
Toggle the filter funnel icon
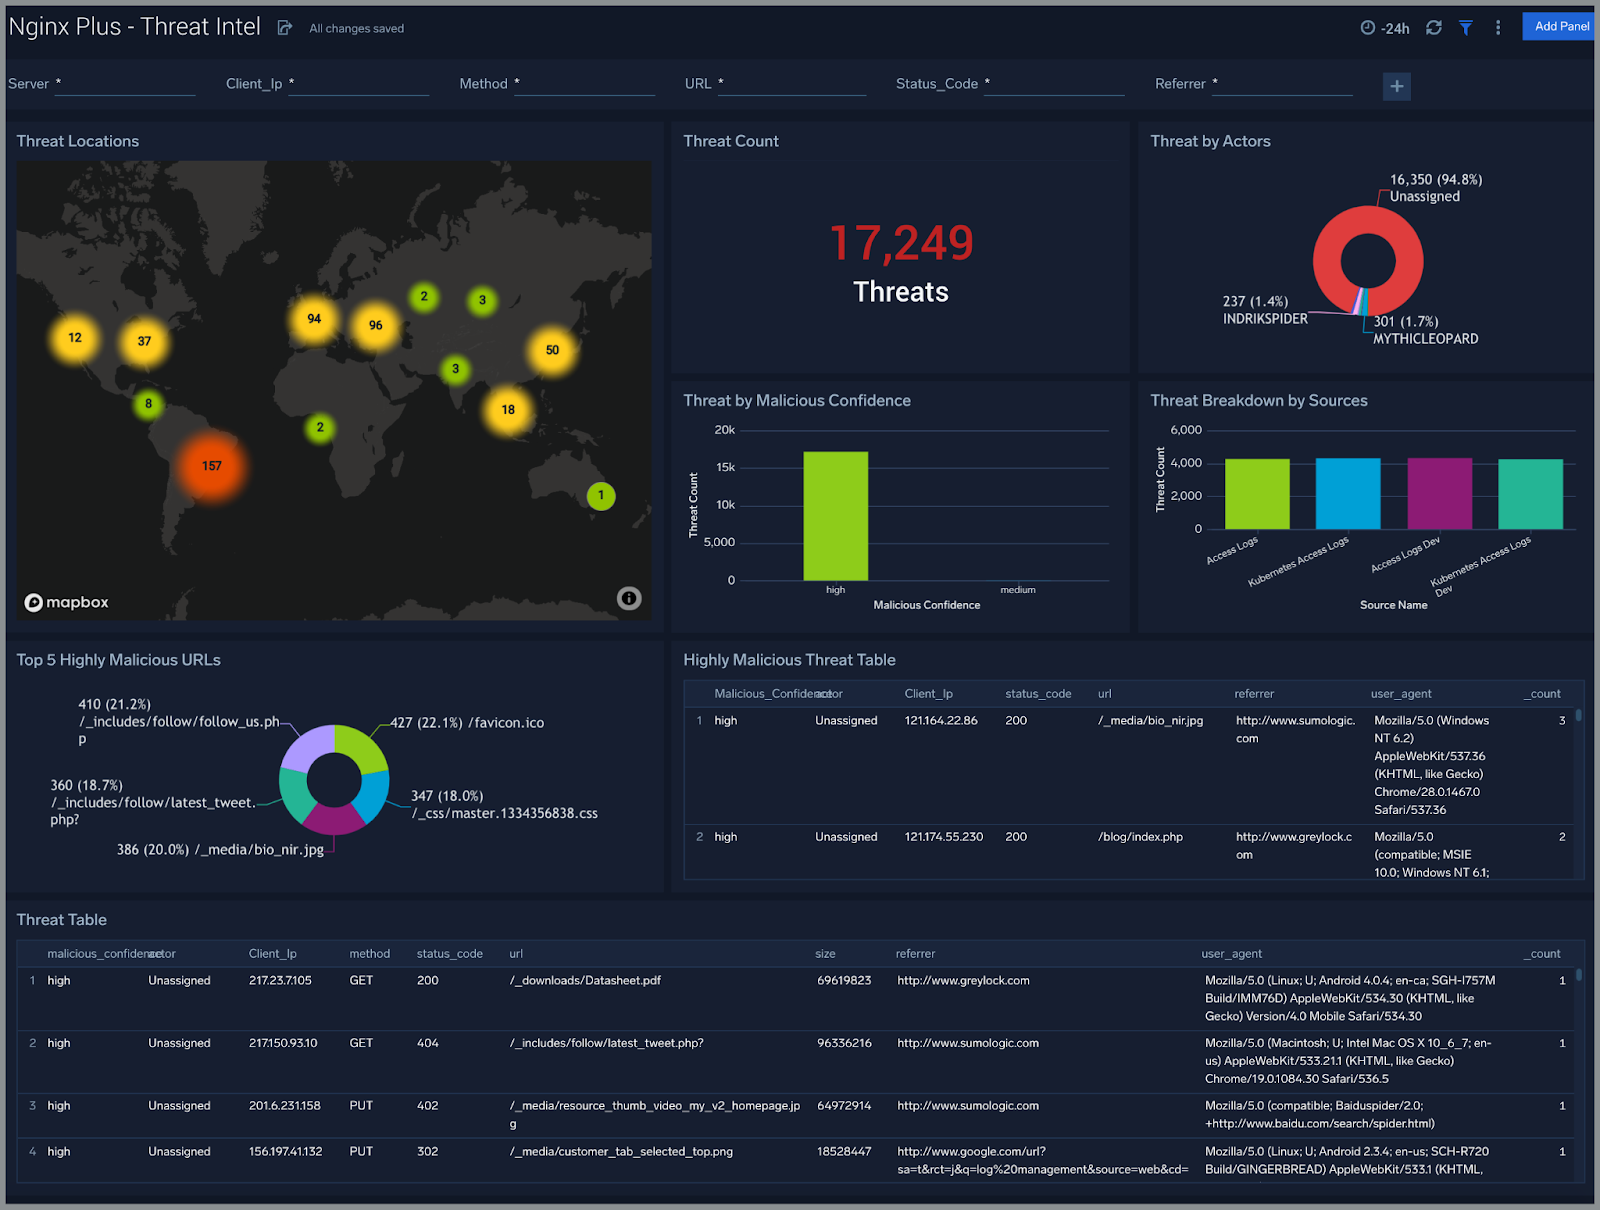pyautogui.click(x=1466, y=28)
